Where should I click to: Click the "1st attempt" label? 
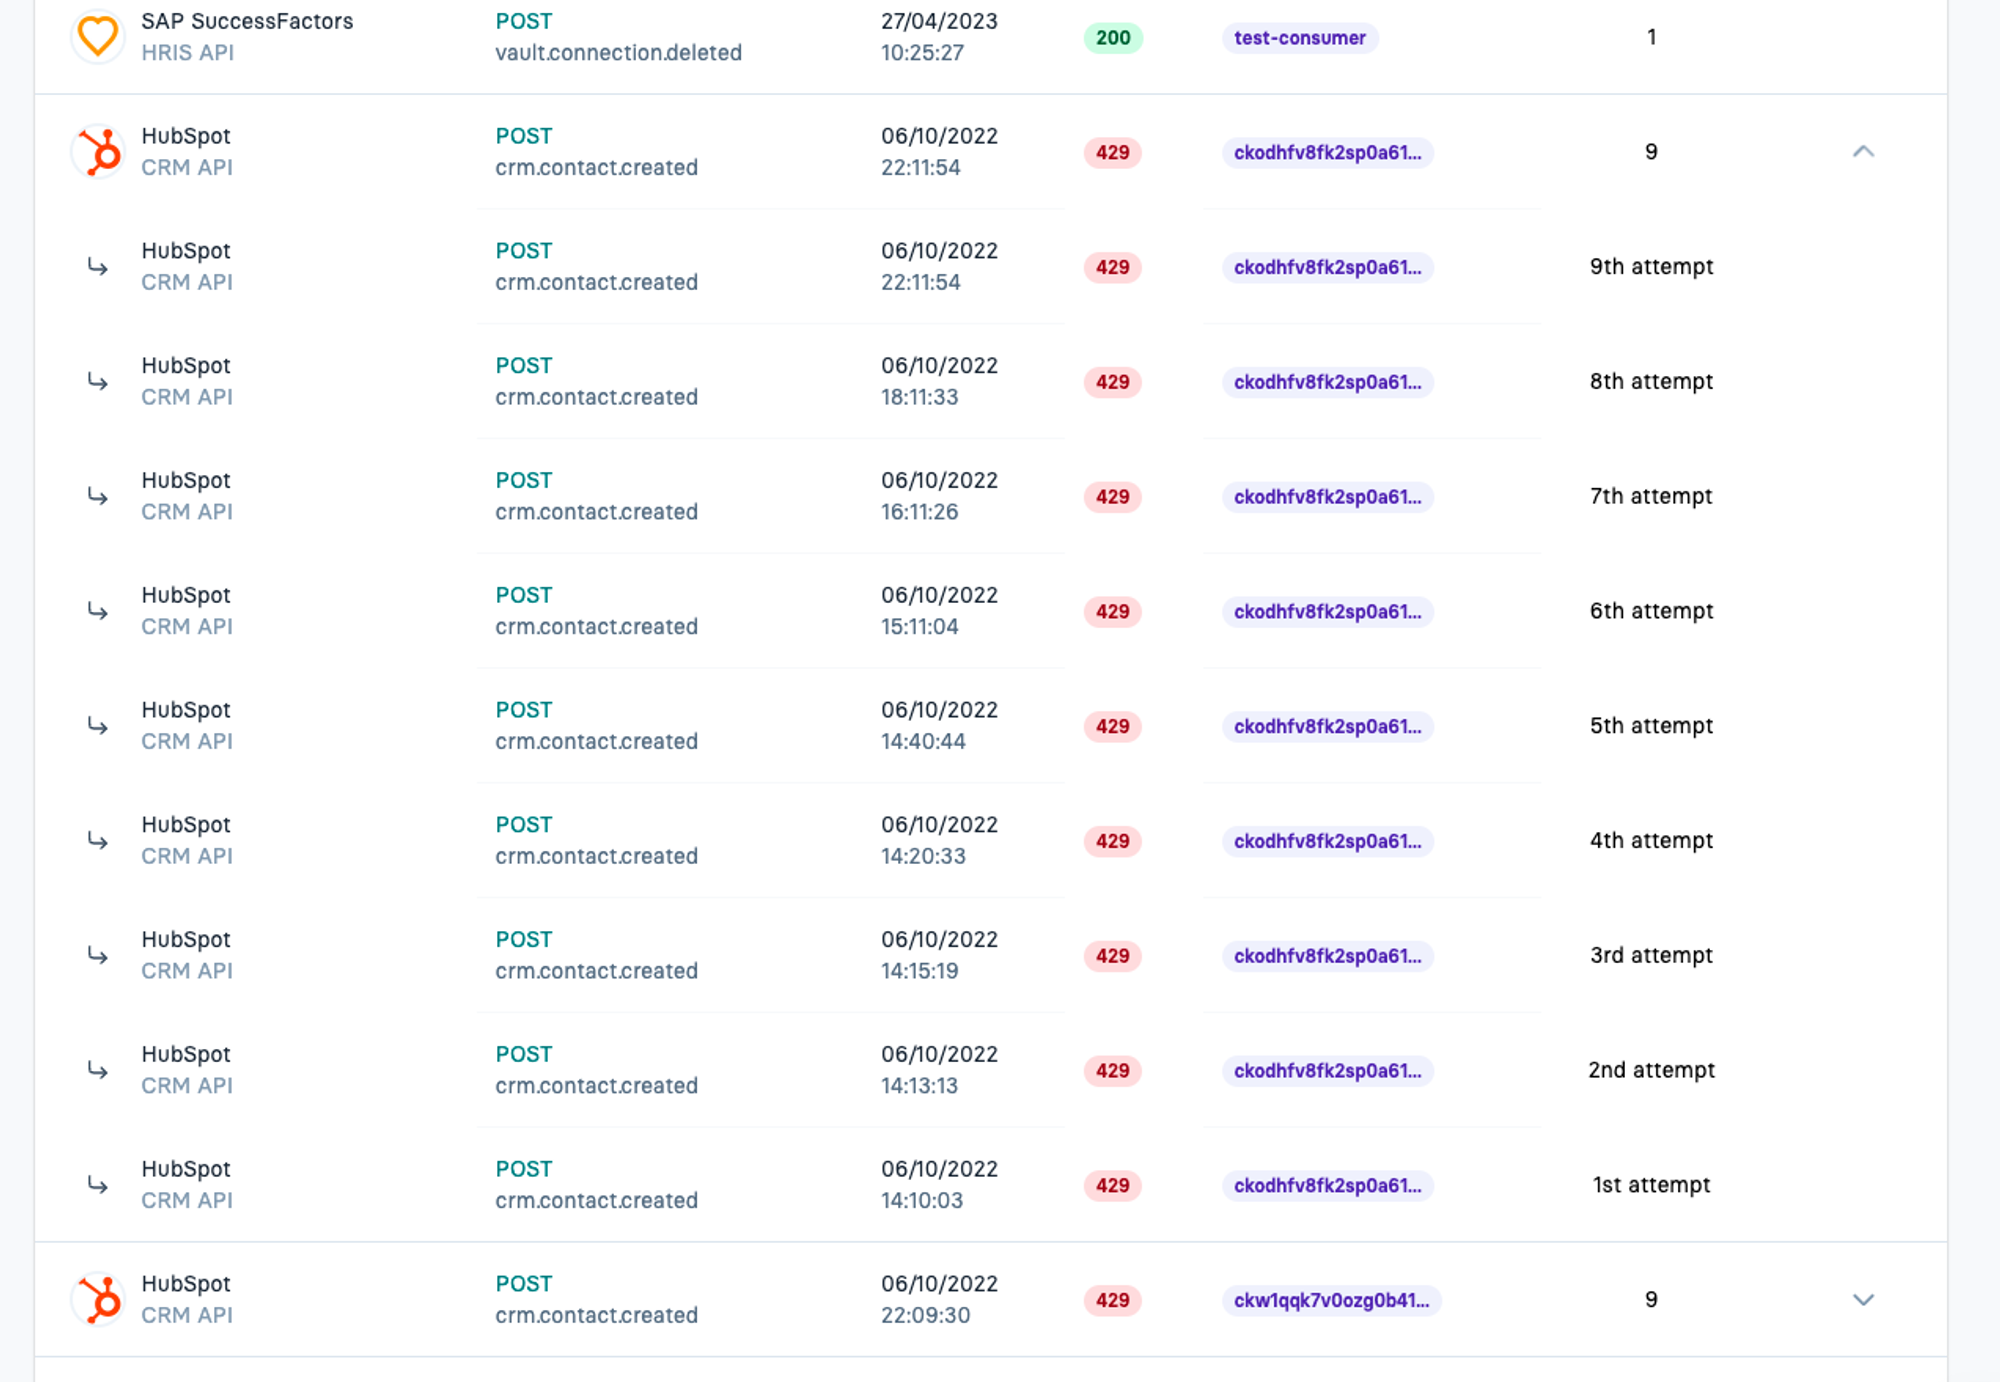pyautogui.click(x=1651, y=1185)
